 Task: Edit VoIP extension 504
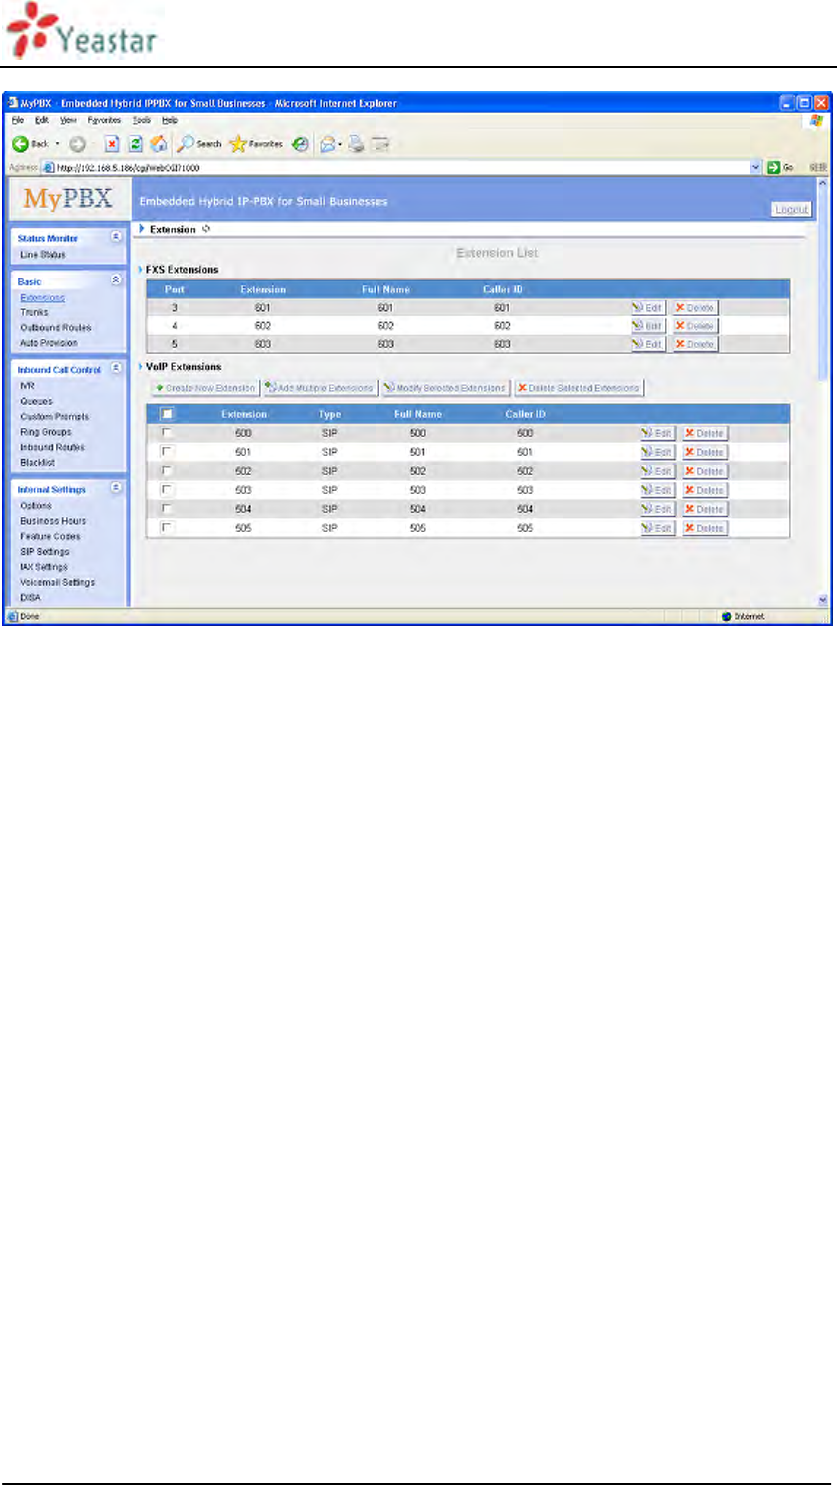coord(658,509)
